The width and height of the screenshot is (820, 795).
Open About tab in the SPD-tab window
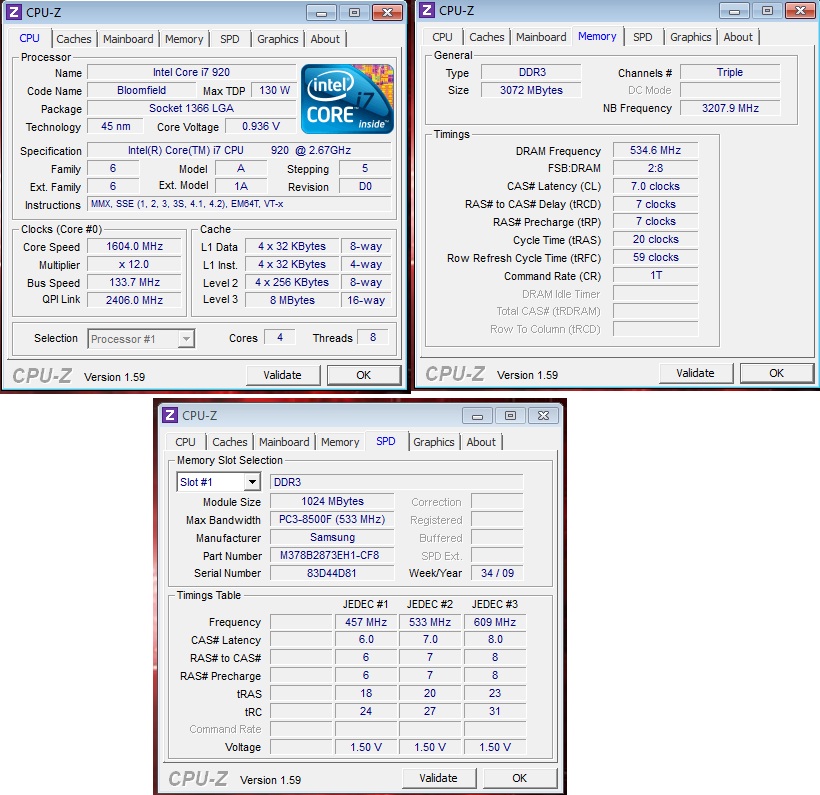(x=481, y=442)
